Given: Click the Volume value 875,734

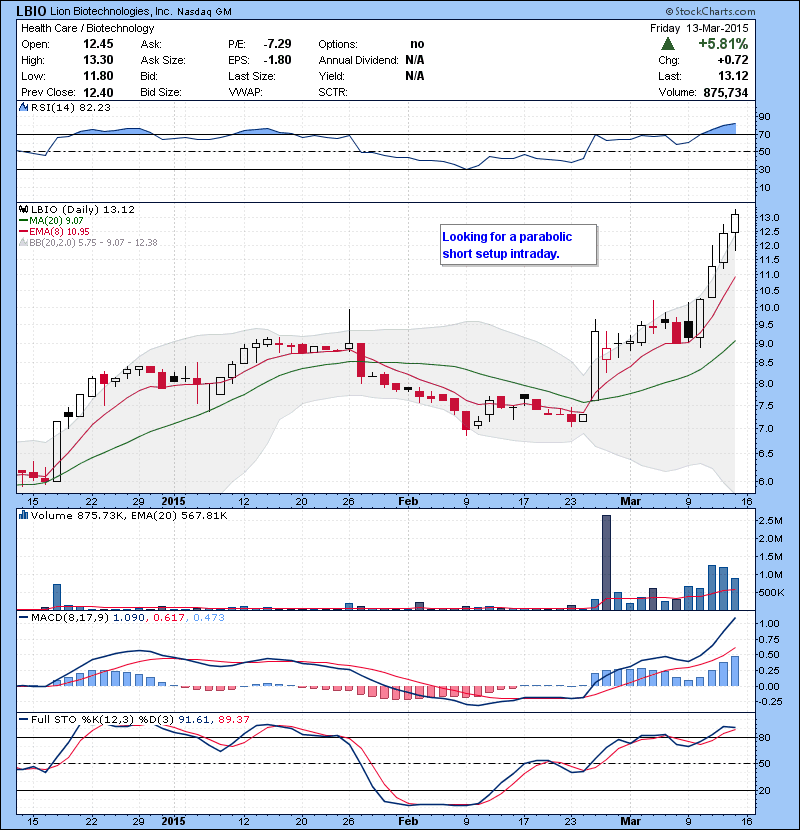Looking at the screenshot, I should pos(725,92).
